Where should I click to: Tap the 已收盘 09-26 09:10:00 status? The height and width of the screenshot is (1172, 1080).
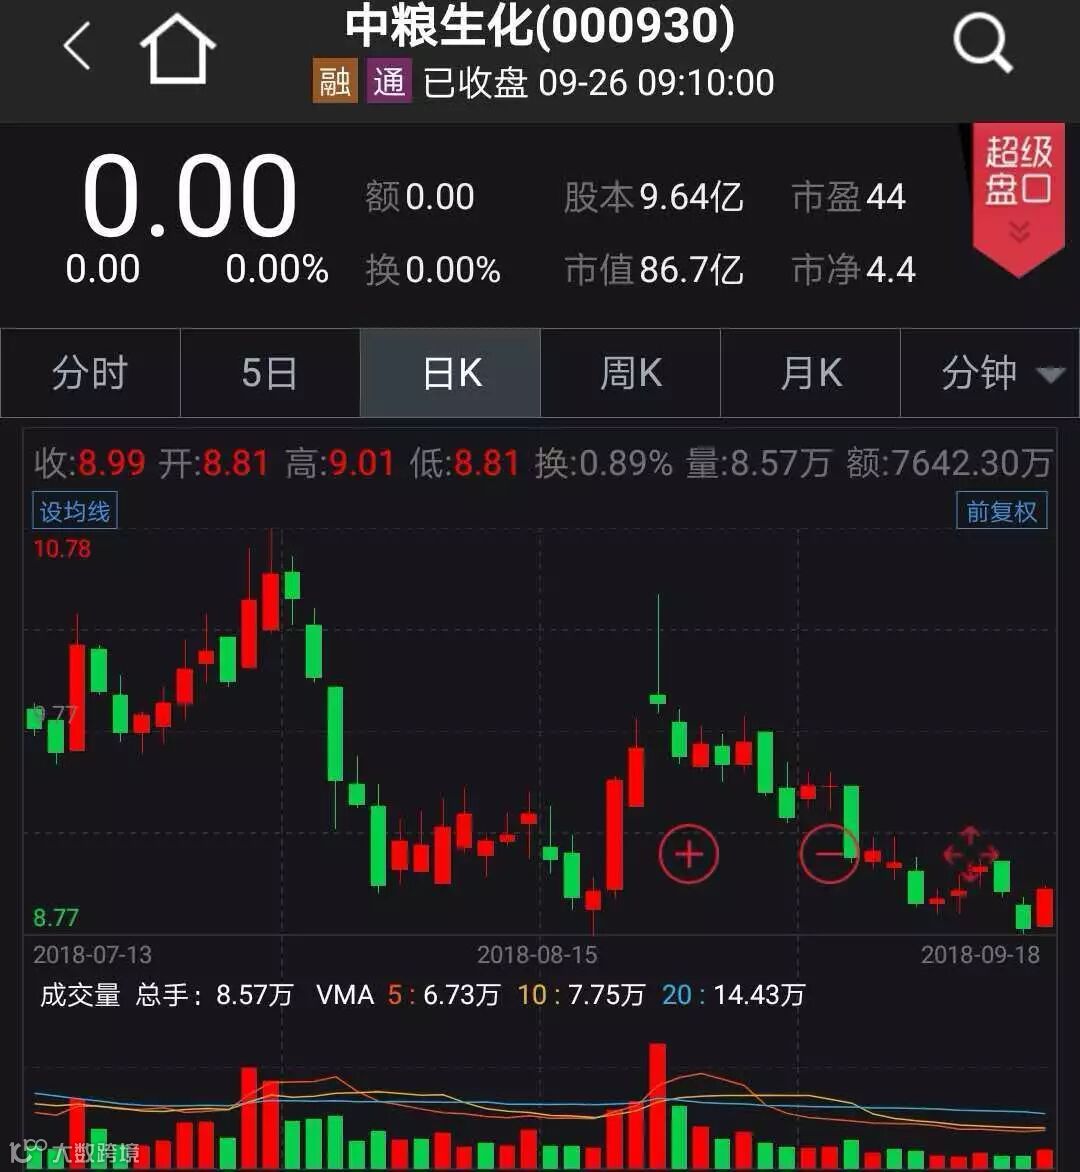coord(598,82)
